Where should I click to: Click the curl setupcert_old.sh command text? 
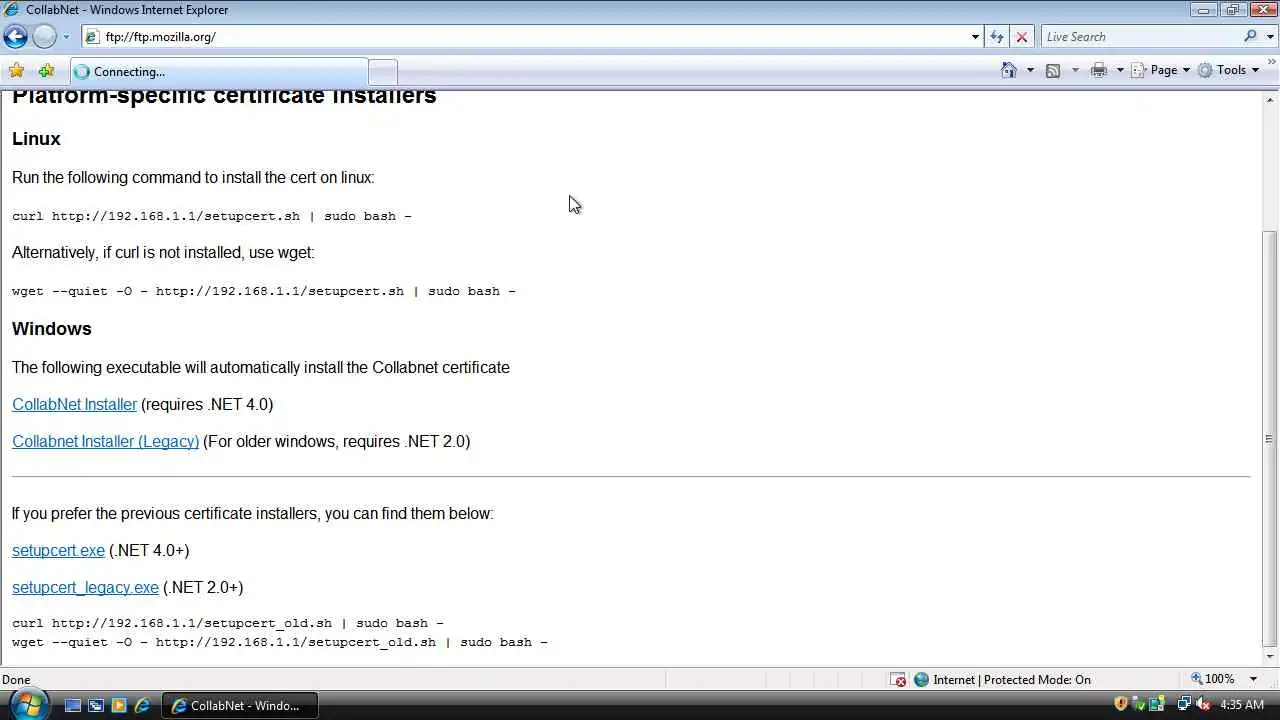coord(227,623)
